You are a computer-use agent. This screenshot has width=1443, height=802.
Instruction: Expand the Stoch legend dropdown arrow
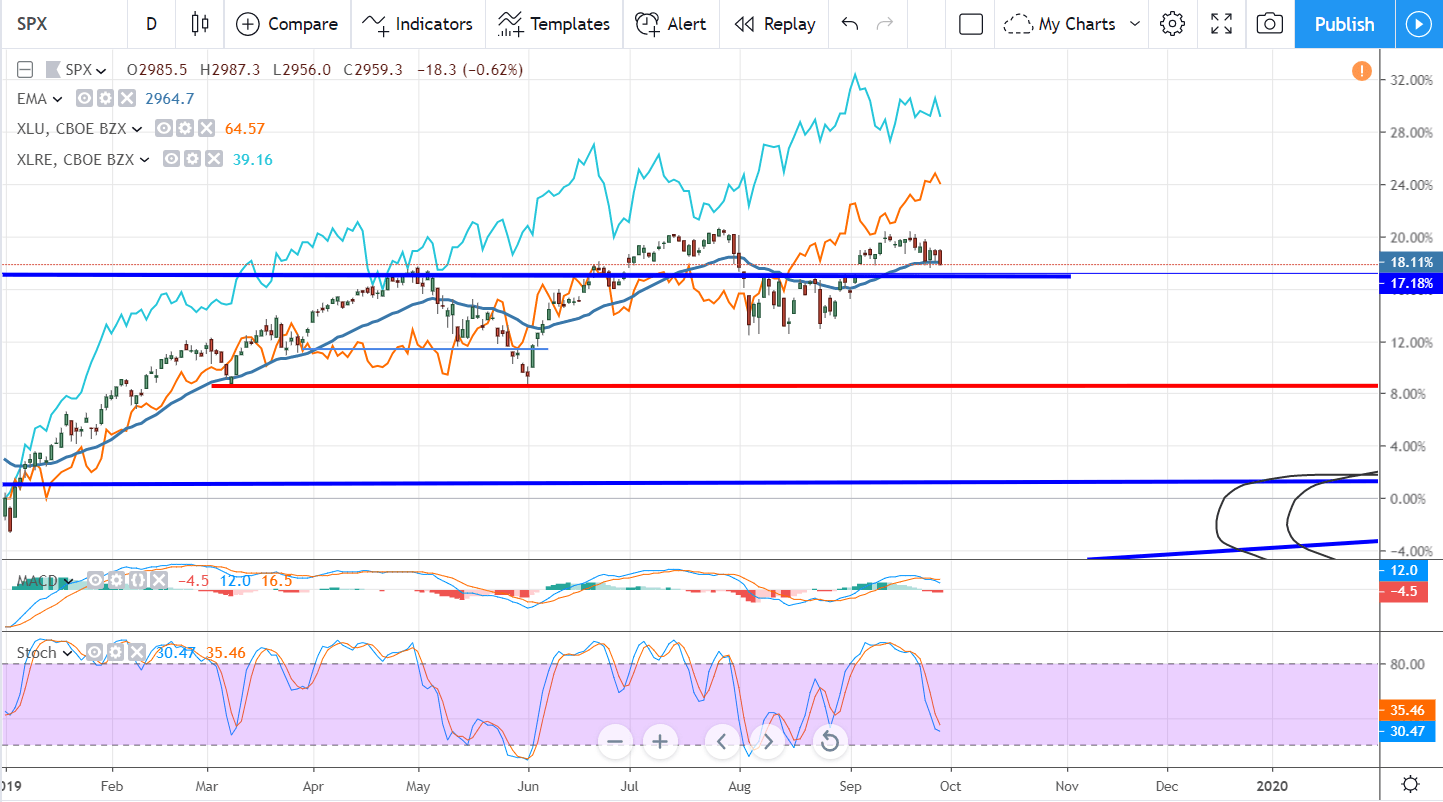[68, 653]
